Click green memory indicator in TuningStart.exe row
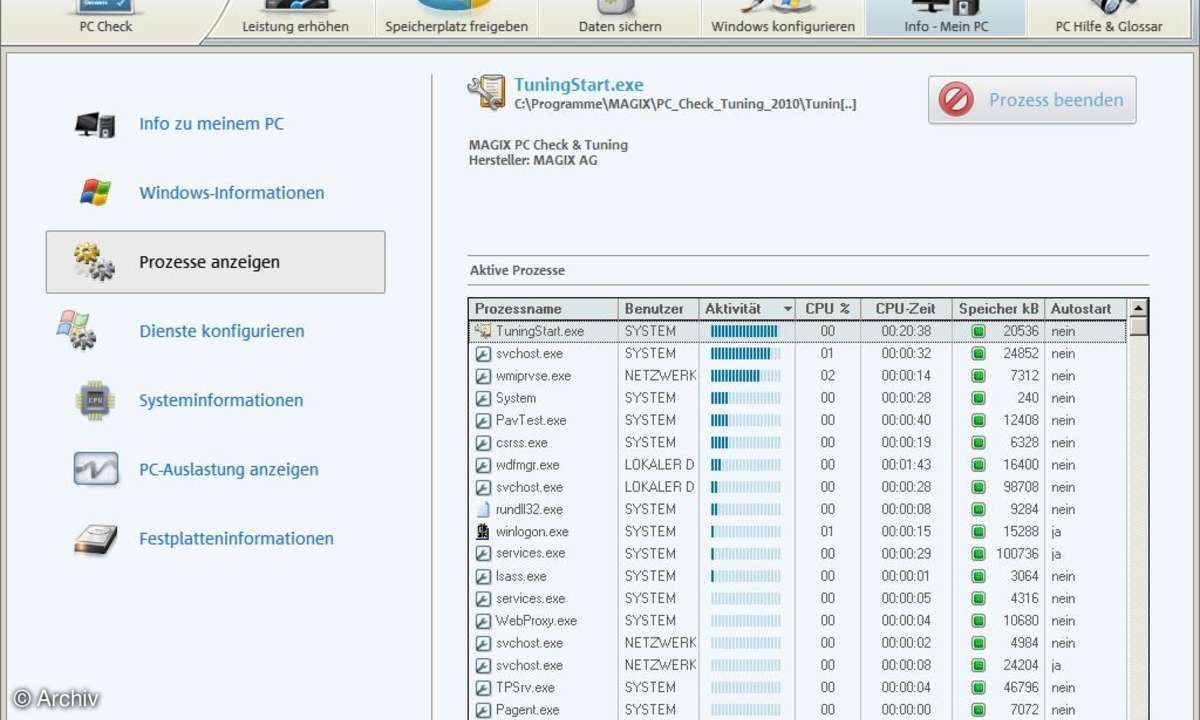The height and width of the screenshot is (720, 1200). 979,331
